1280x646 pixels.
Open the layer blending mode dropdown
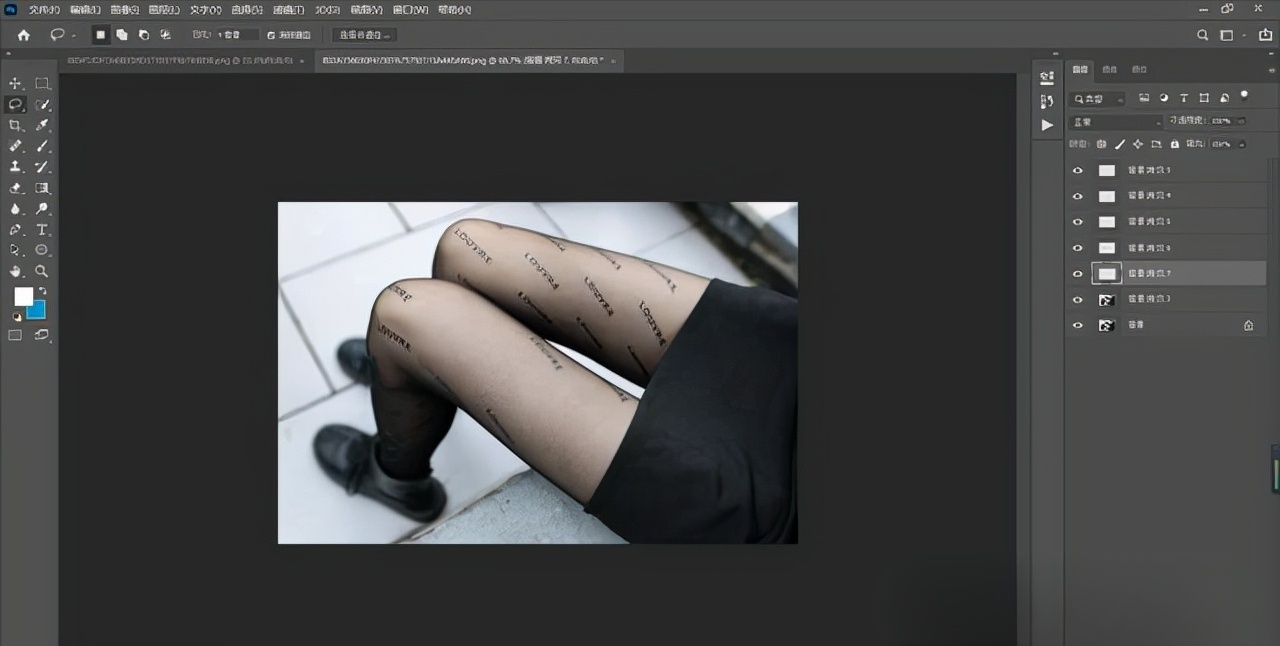click(1116, 122)
